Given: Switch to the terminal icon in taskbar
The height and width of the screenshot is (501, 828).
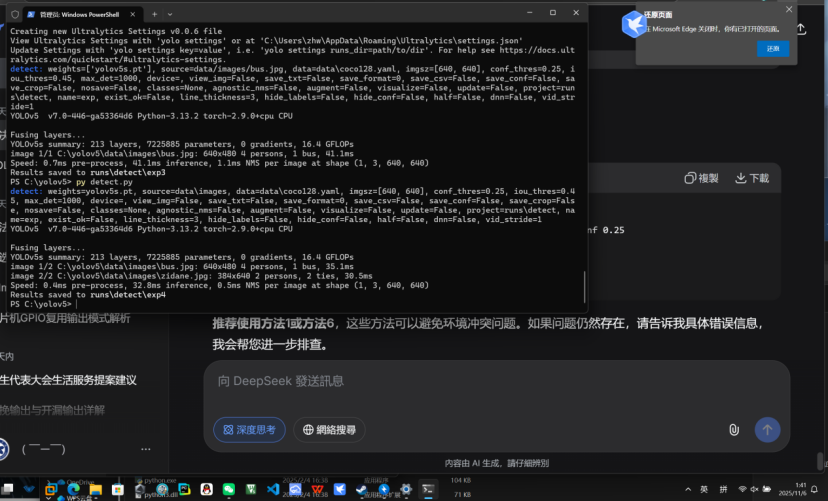Looking at the screenshot, I should coord(428,489).
